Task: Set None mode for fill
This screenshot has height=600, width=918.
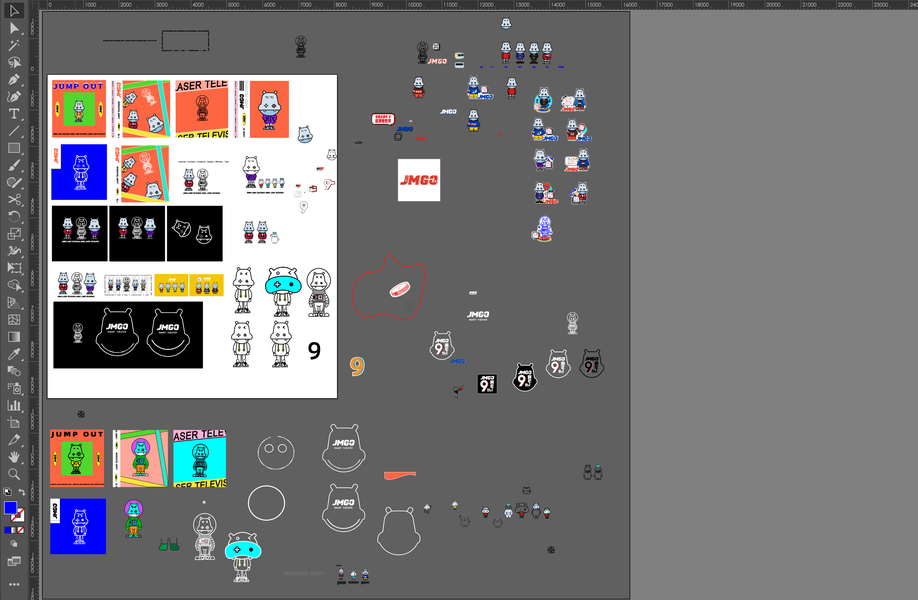Action: [x=20, y=530]
